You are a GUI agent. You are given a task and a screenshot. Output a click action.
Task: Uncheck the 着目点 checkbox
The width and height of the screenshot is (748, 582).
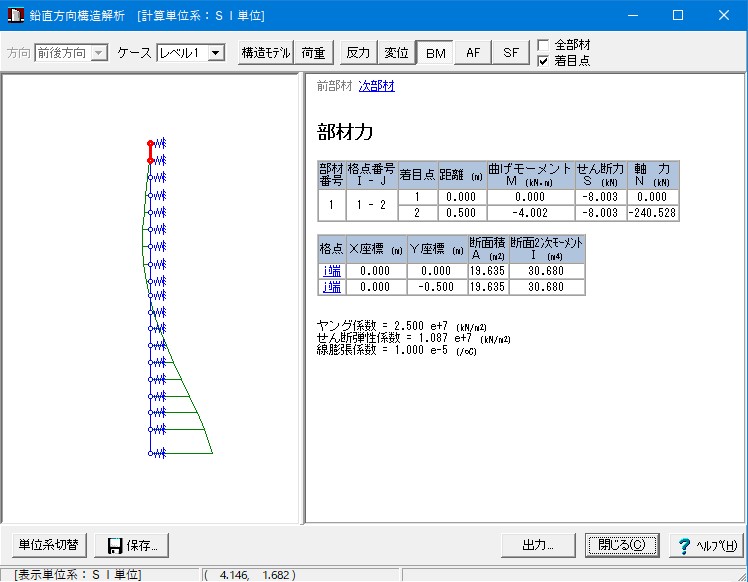coord(543,61)
